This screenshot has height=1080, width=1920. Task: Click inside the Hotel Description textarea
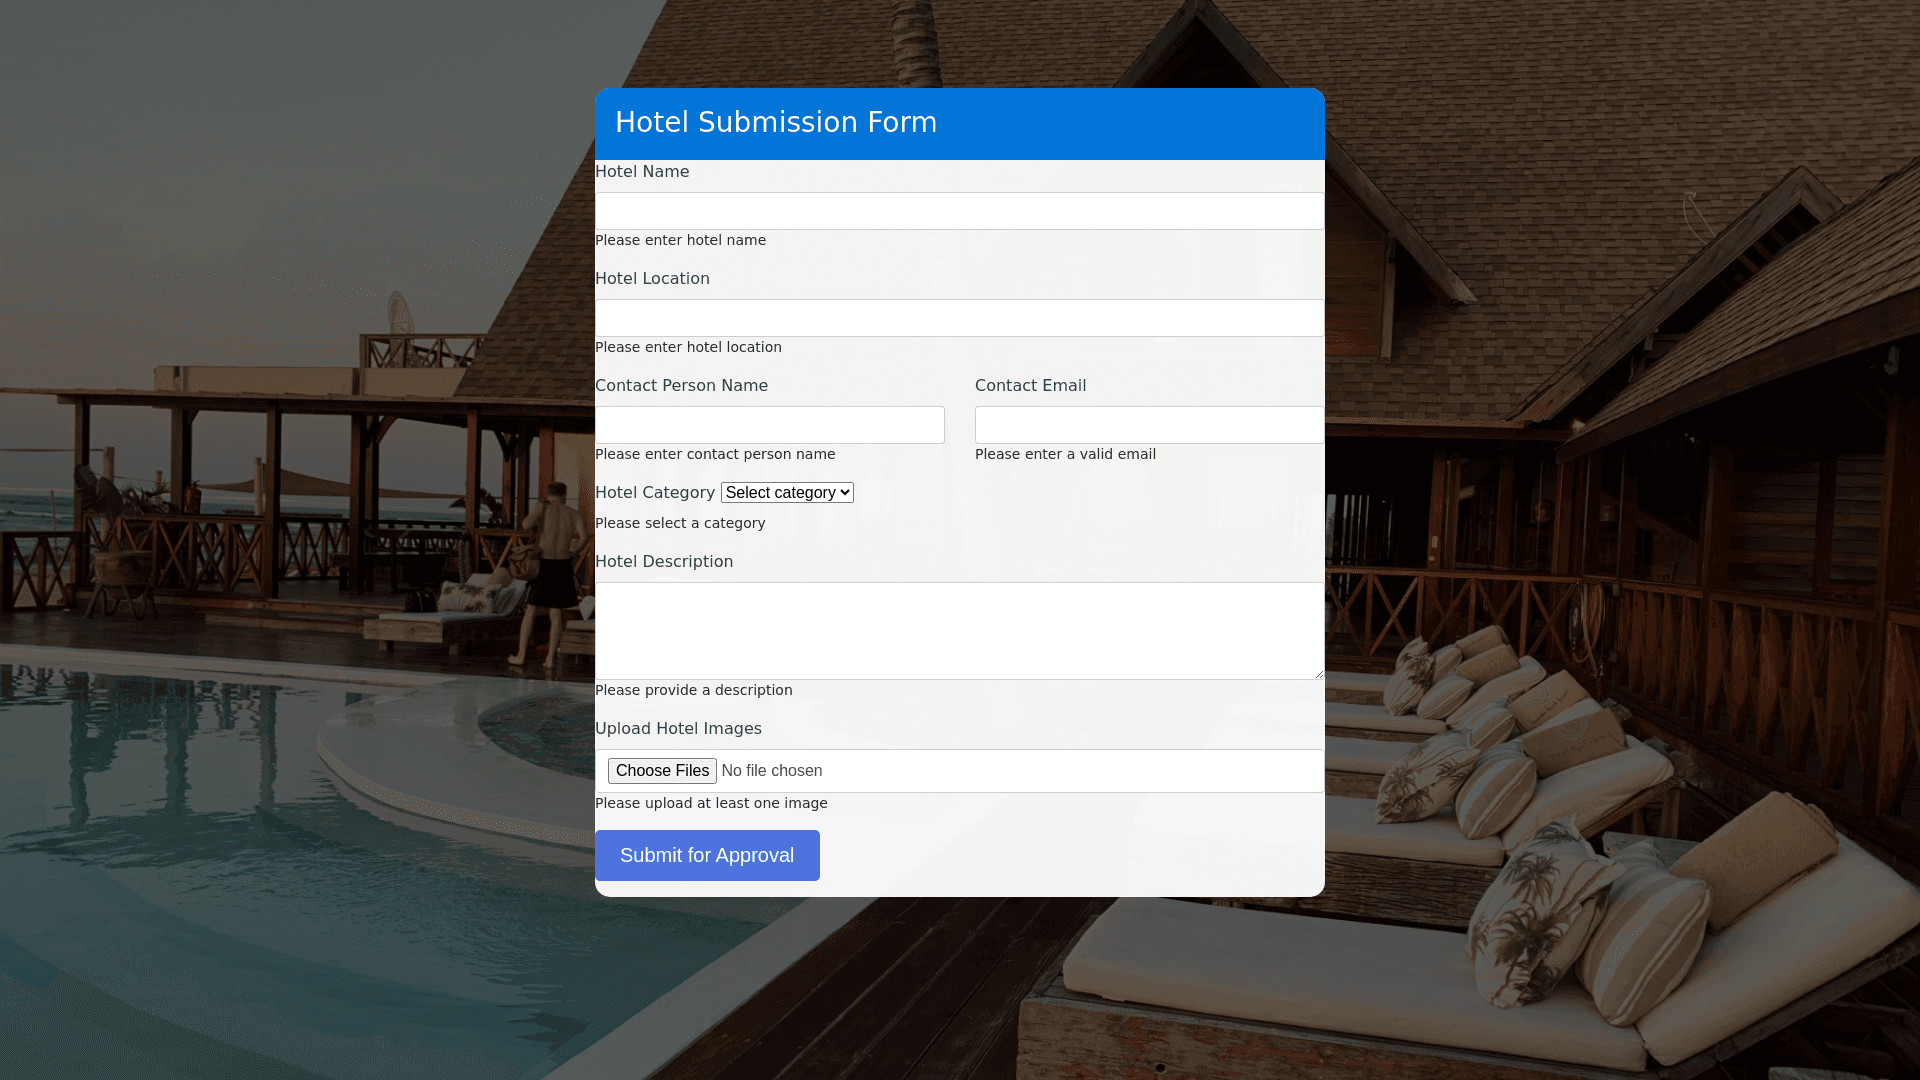click(959, 630)
